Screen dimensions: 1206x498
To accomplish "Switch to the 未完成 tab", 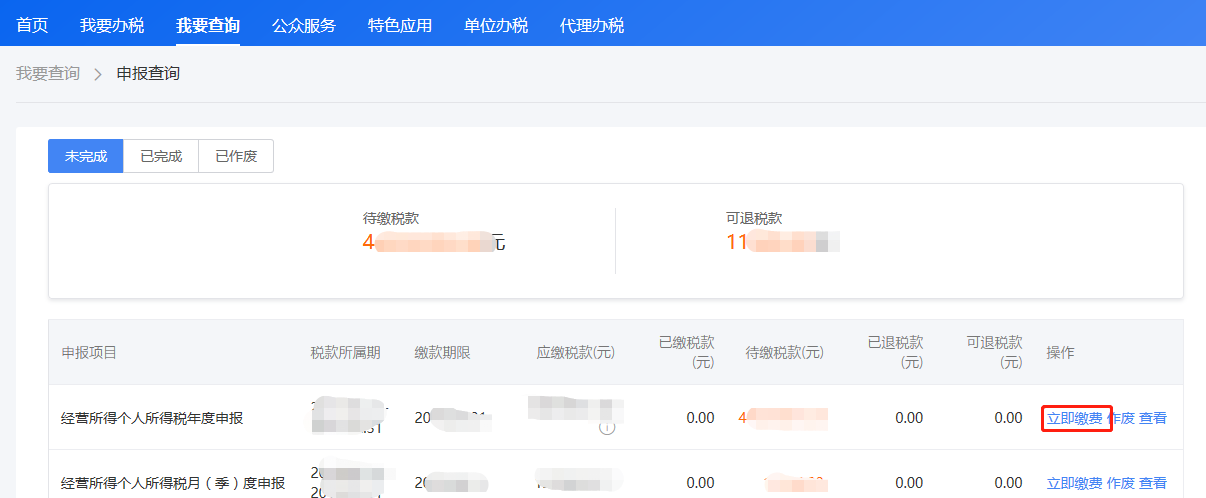I will point(86,156).
